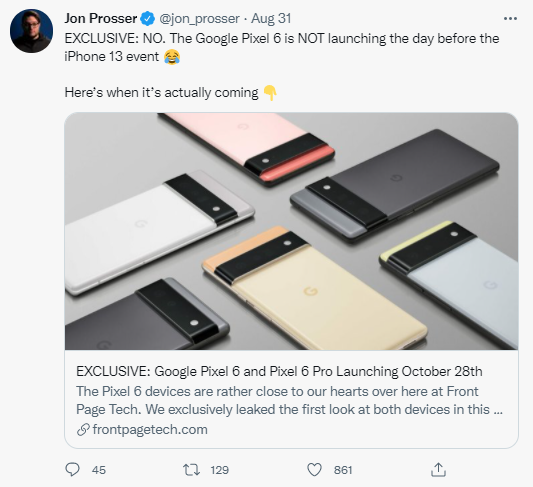Click the share upload icon
Viewport: 533px width, 487px height.
(x=438, y=469)
